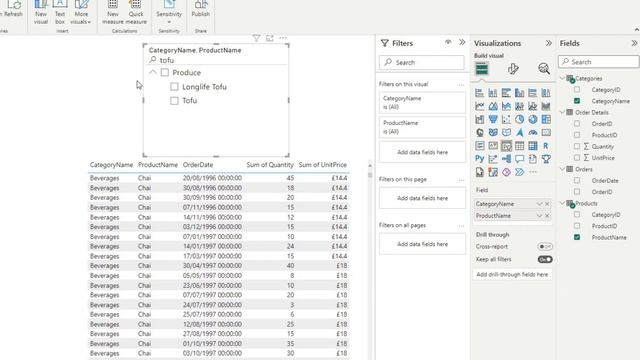Collapse the Visualizations pane
The height and width of the screenshot is (360, 640).
coord(549,43)
